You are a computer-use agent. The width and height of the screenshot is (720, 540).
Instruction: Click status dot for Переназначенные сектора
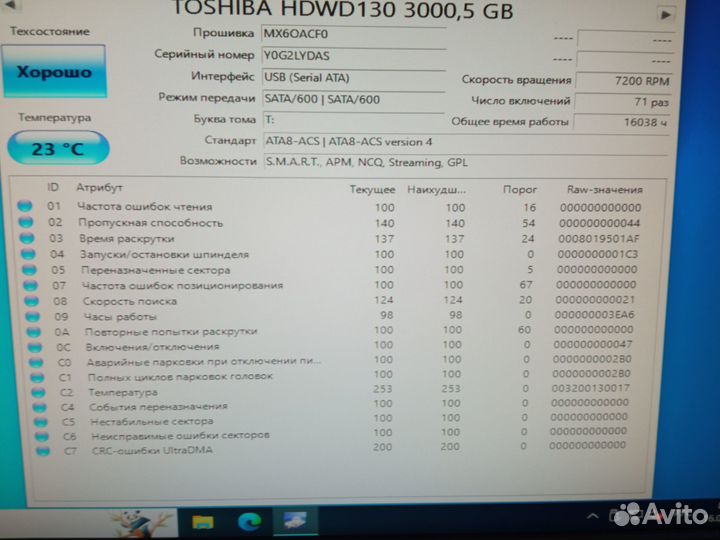click(x=29, y=270)
